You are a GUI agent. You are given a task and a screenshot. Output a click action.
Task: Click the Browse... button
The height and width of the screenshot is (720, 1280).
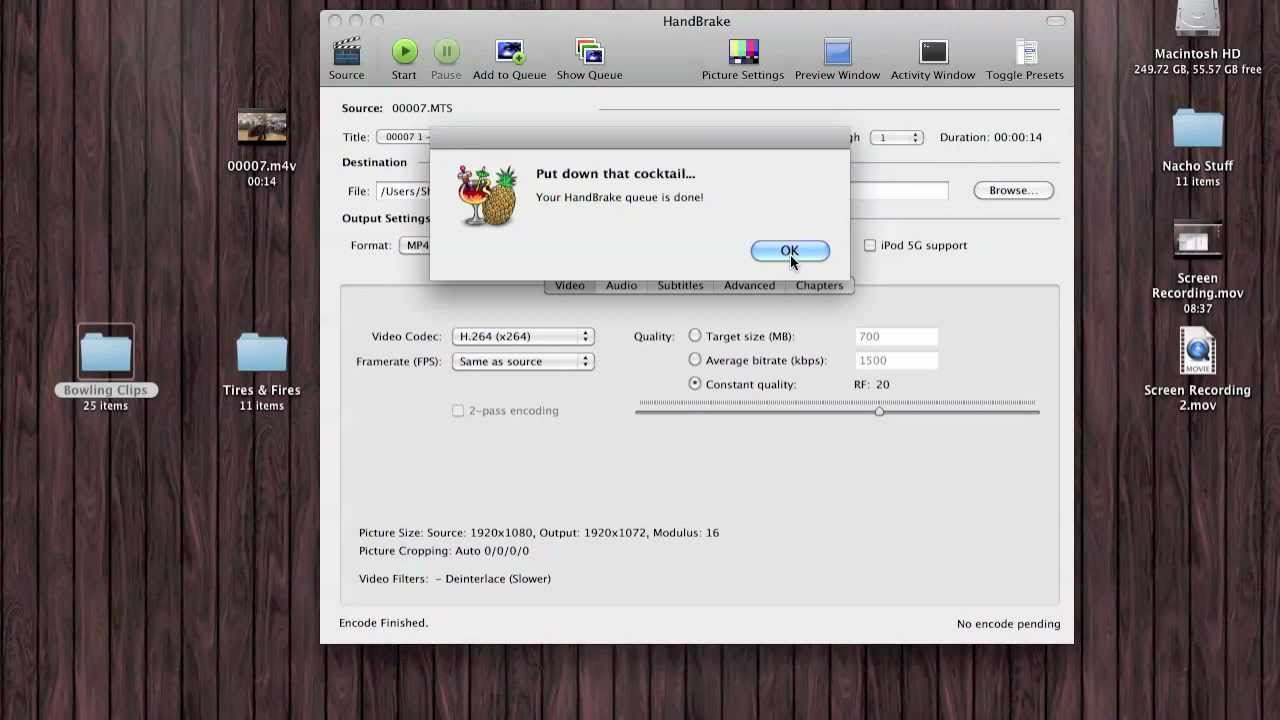coord(1013,190)
